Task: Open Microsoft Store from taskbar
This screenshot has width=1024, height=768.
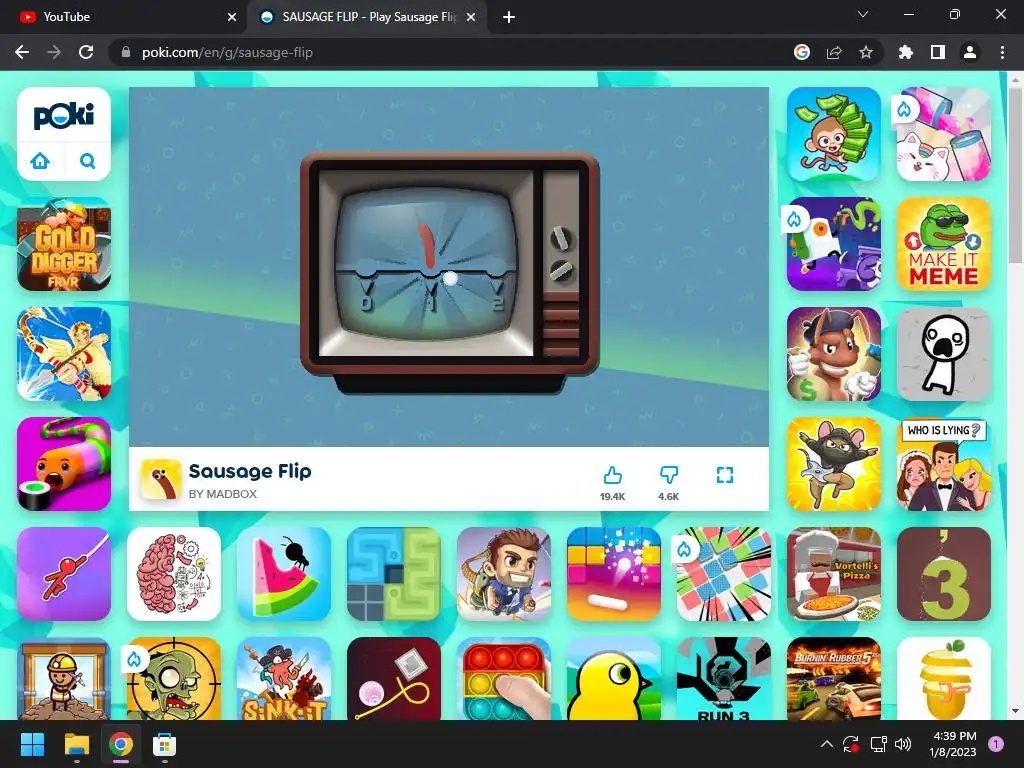Action: click(x=165, y=744)
